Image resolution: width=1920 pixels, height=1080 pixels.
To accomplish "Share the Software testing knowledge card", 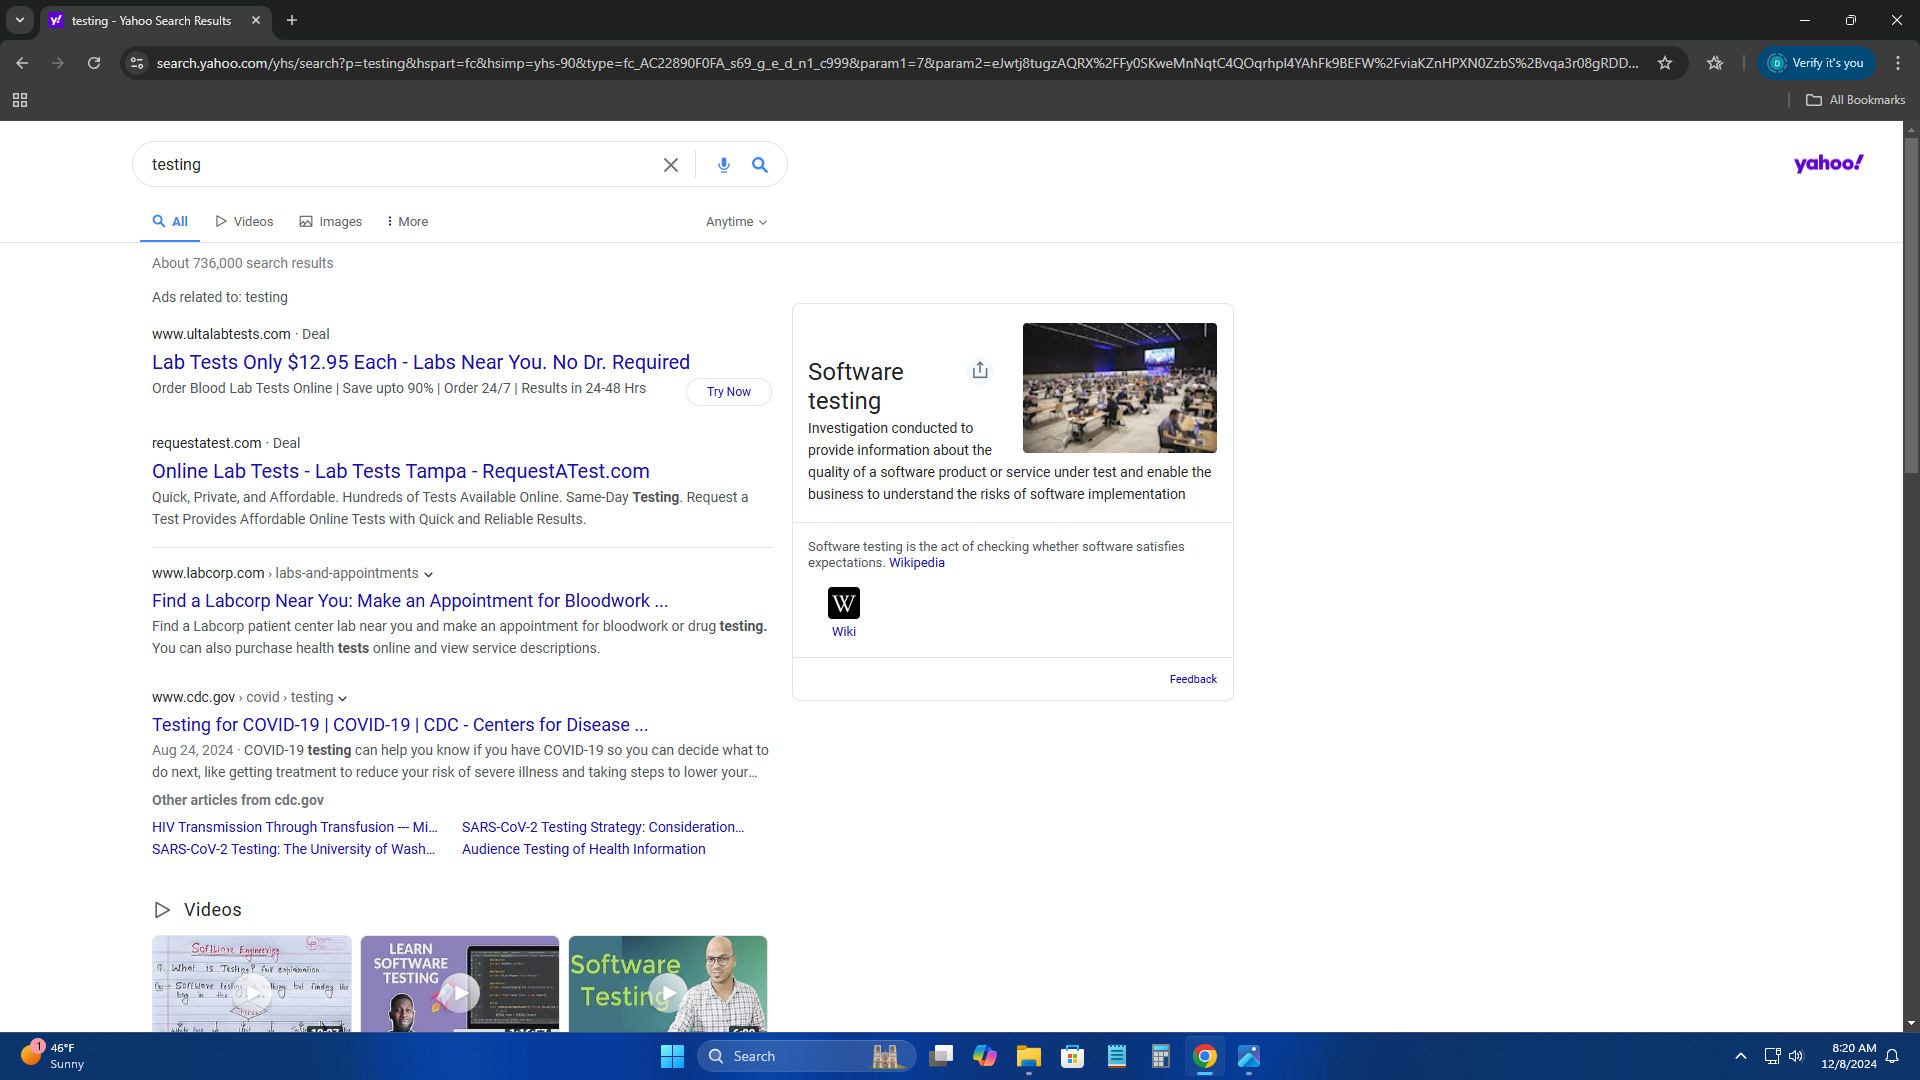I will tap(980, 370).
